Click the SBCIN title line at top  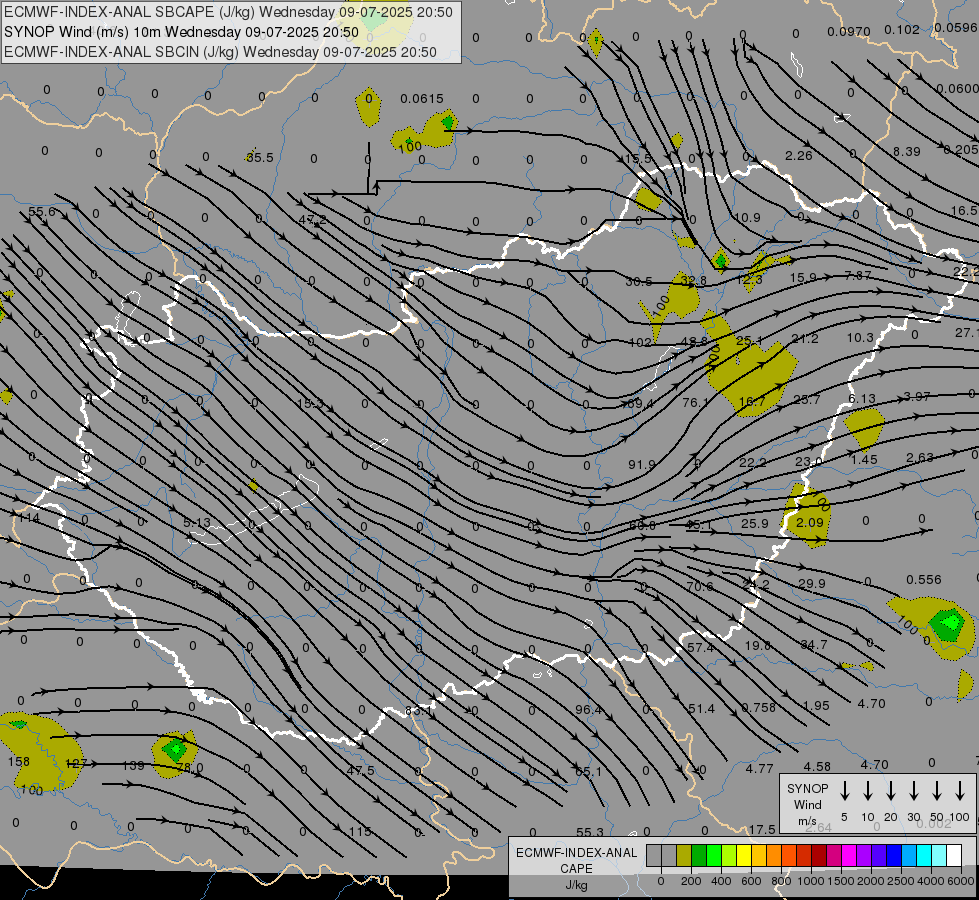coord(220,52)
